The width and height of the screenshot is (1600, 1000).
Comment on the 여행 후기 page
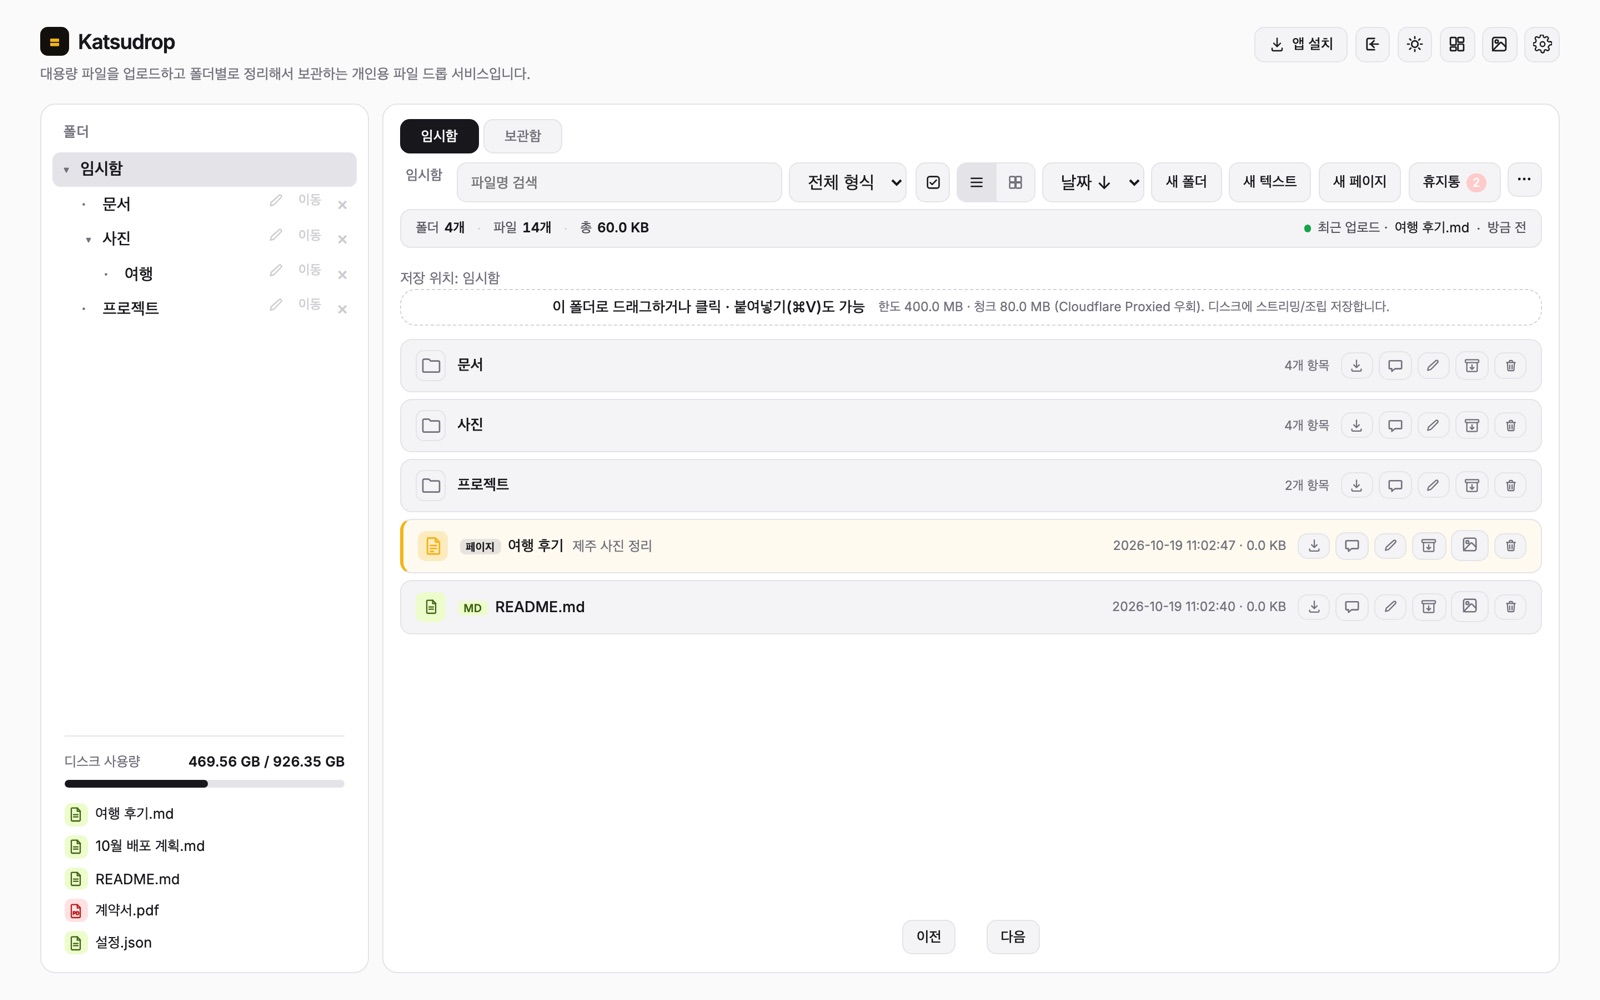[1352, 546]
